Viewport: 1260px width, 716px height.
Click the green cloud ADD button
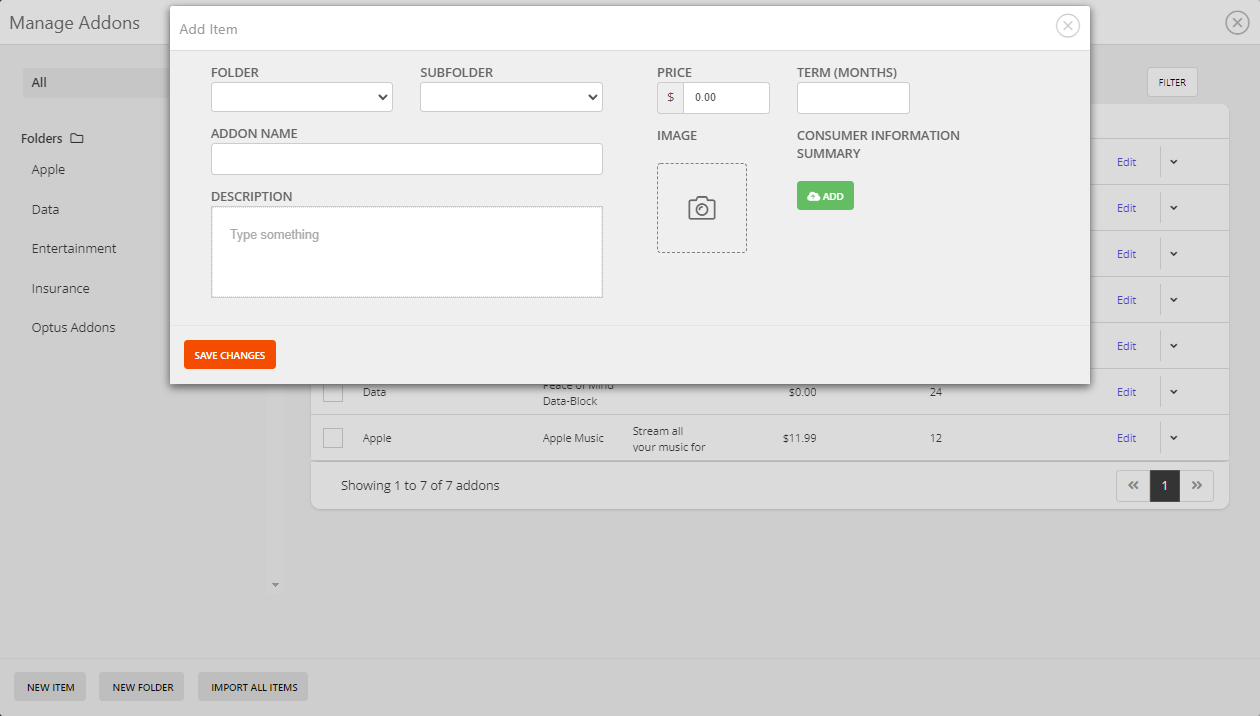(x=825, y=196)
